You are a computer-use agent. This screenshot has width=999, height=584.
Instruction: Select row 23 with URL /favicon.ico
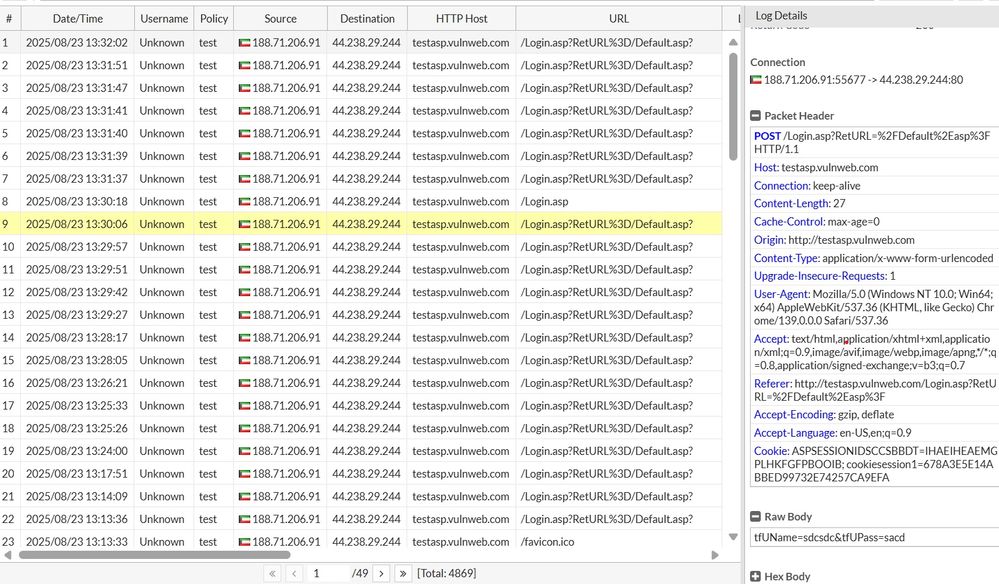(x=361, y=541)
